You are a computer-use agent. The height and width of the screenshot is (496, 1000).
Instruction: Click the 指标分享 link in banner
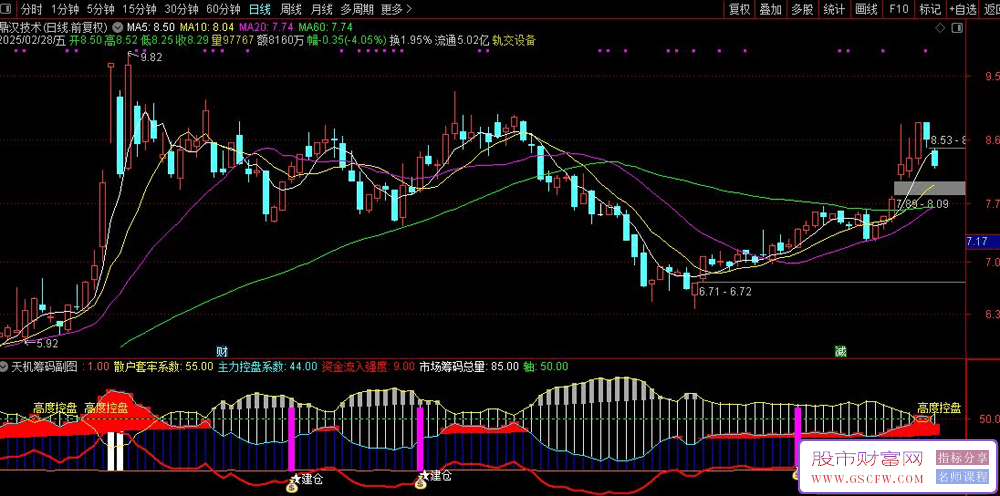[962, 457]
